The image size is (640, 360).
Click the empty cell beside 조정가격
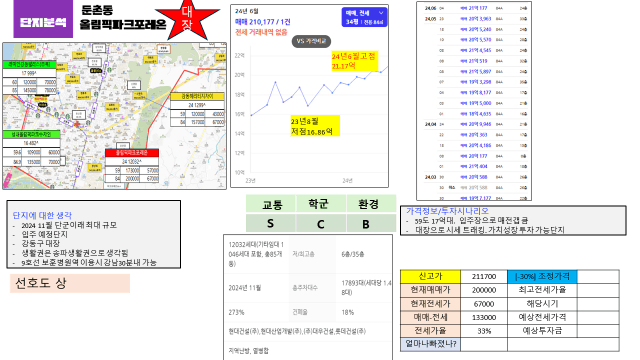click(598, 276)
